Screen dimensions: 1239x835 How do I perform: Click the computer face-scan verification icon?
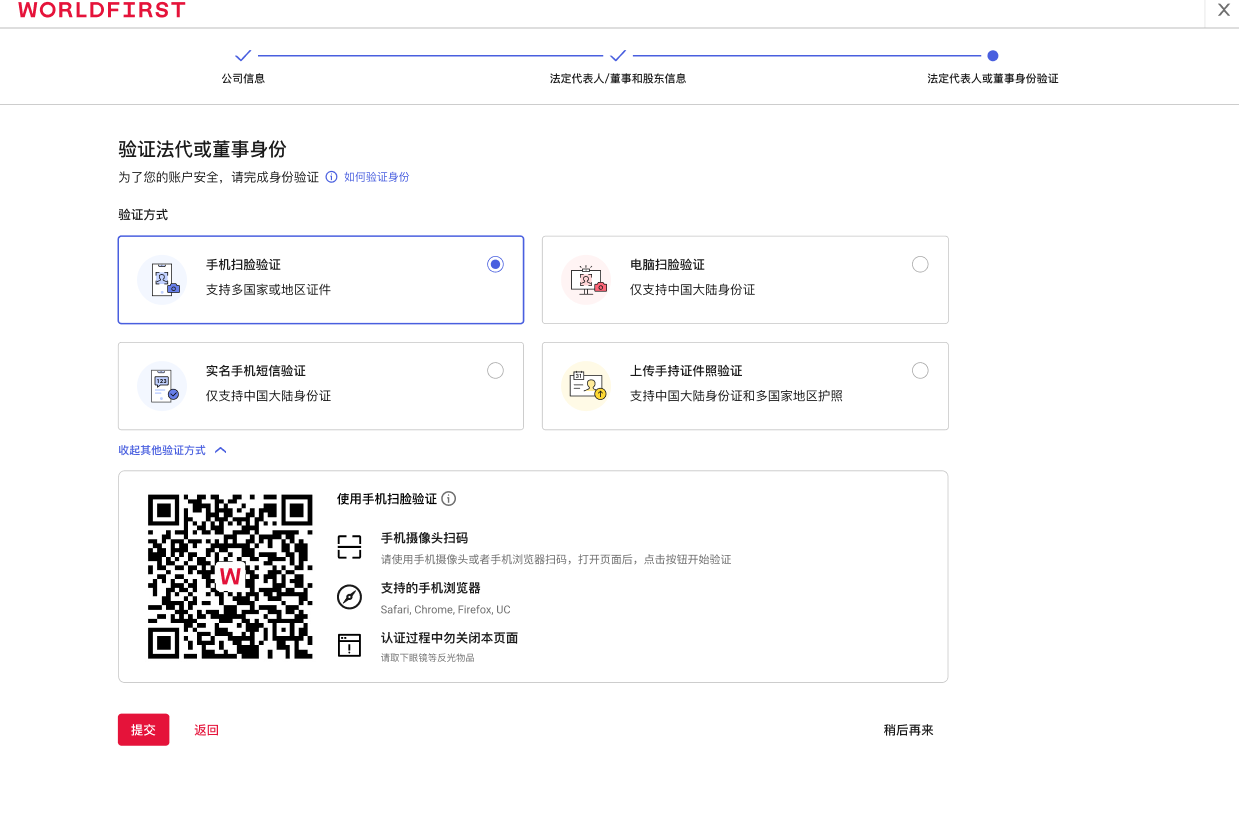tap(586, 278)
